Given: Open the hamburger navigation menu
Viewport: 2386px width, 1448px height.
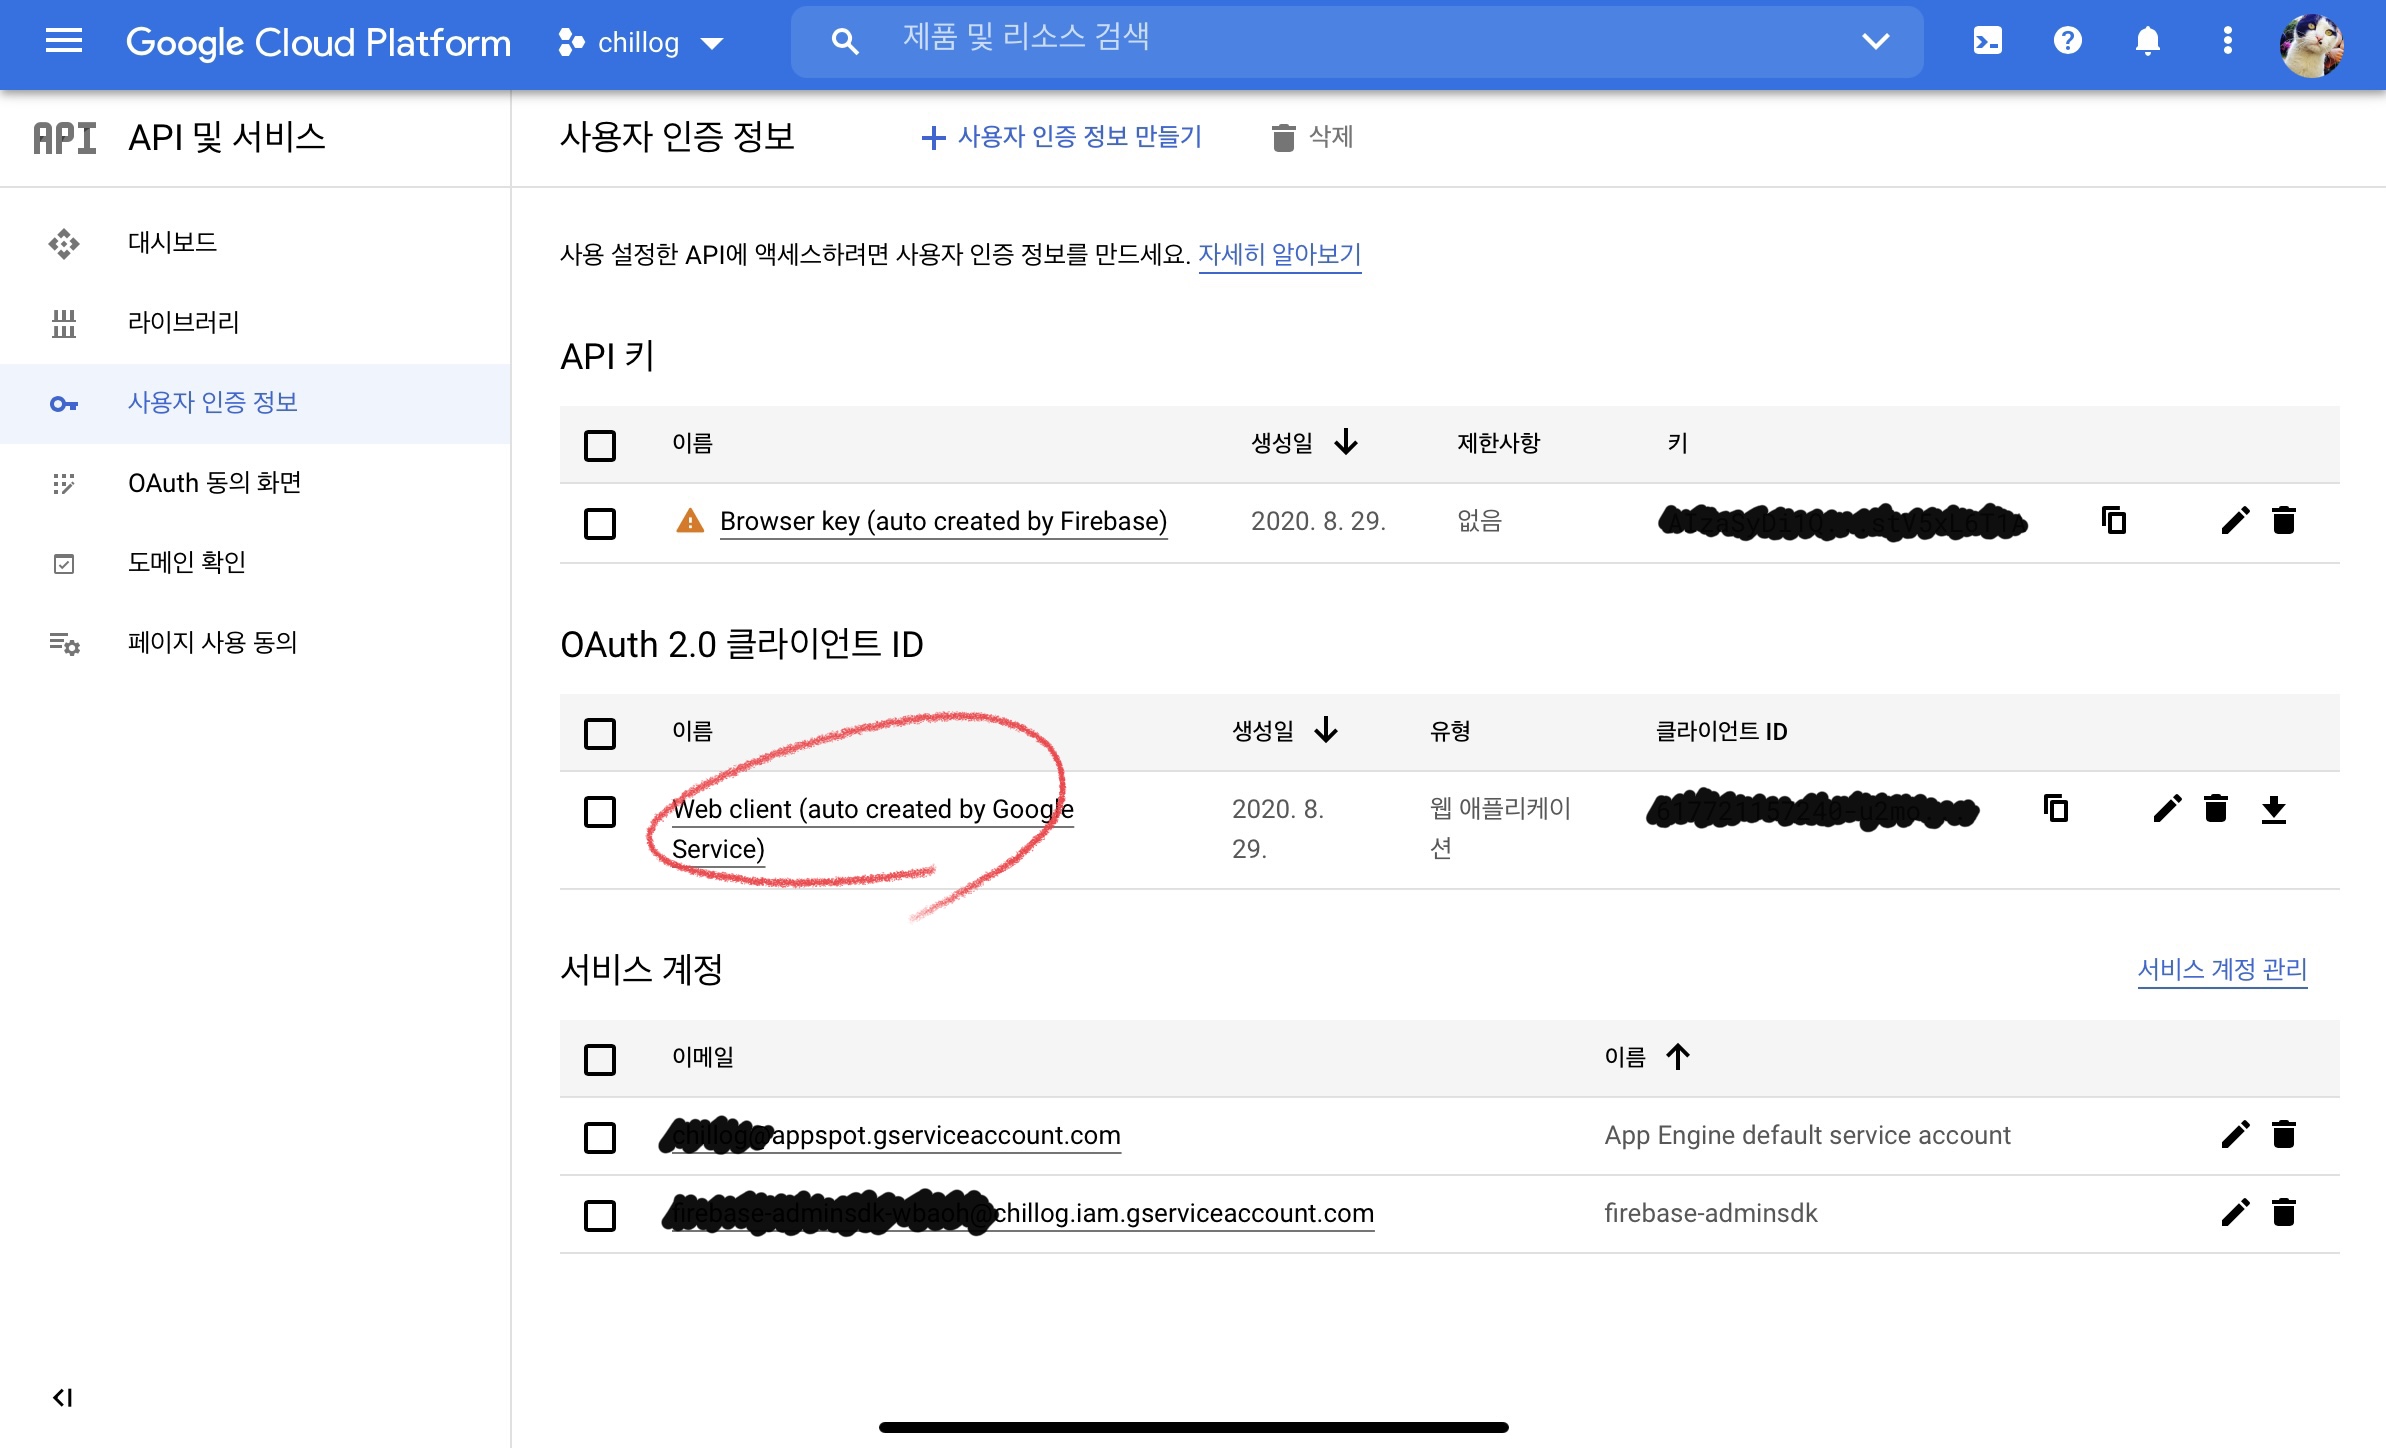Looking at the screenshot, I should pyautogui.click(x=64, y=42).
